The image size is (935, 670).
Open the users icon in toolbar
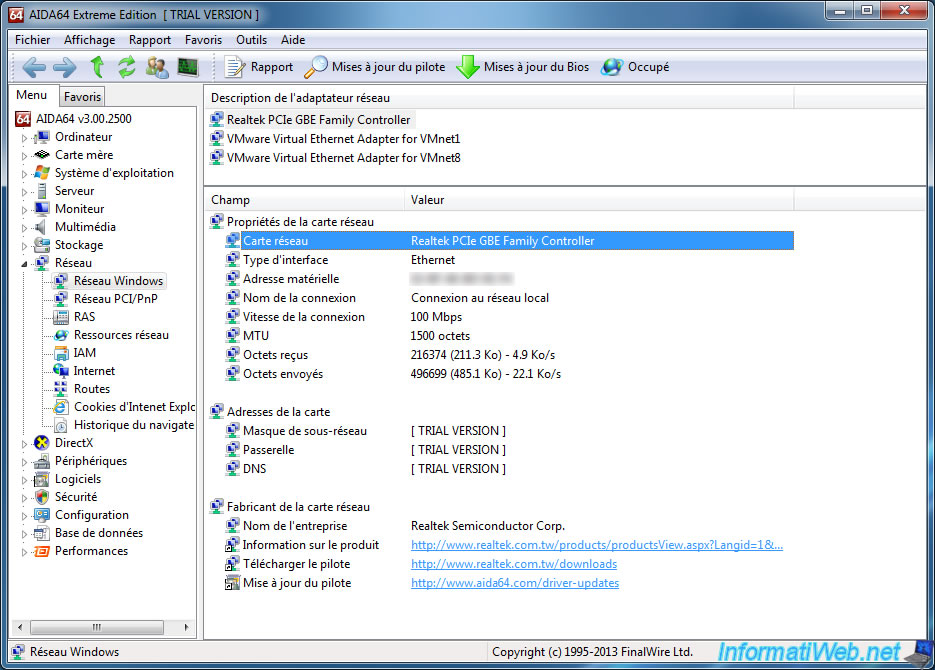[x=157, y=67]
